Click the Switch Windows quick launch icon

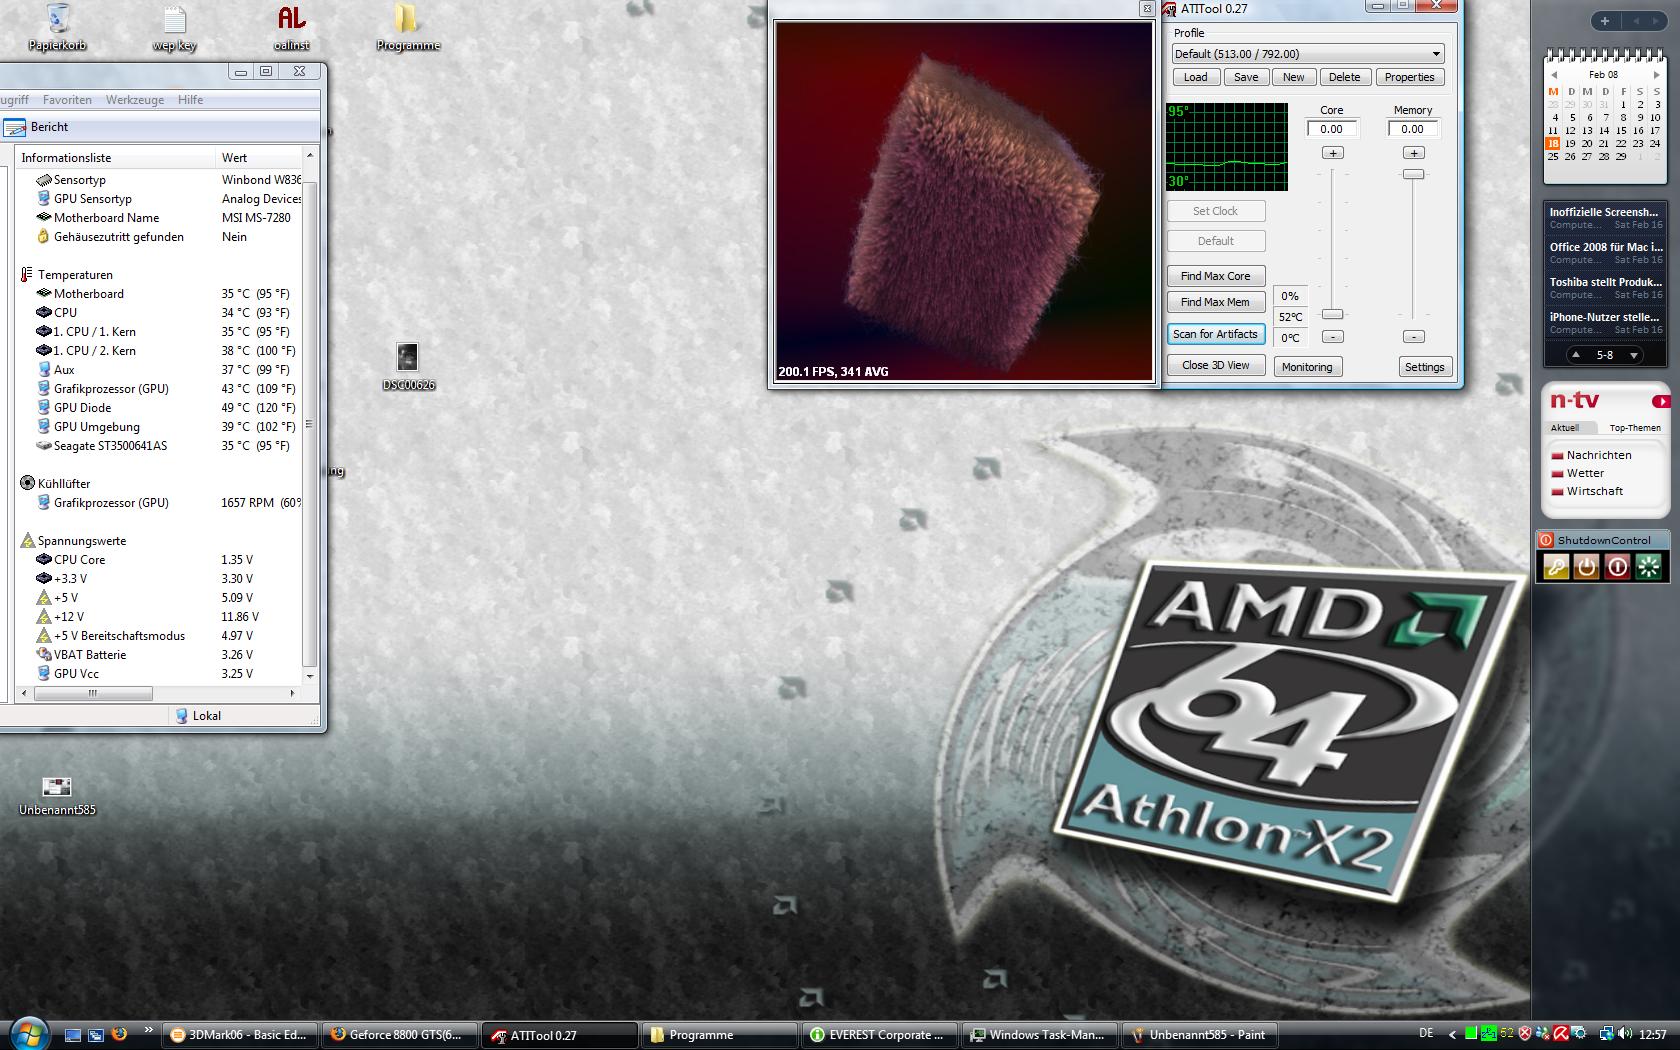click(96, 1035)
